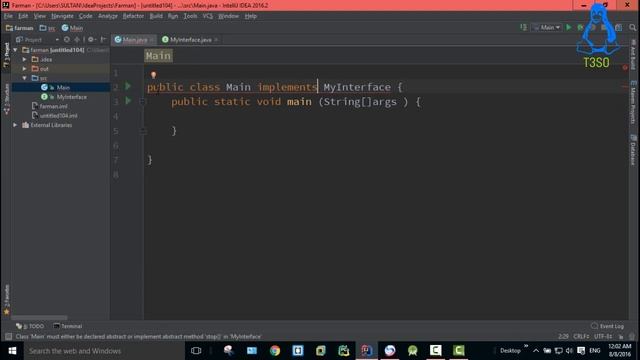Open the Main run configuration dropdown
The image size is (640, 360).
(547, 27)
